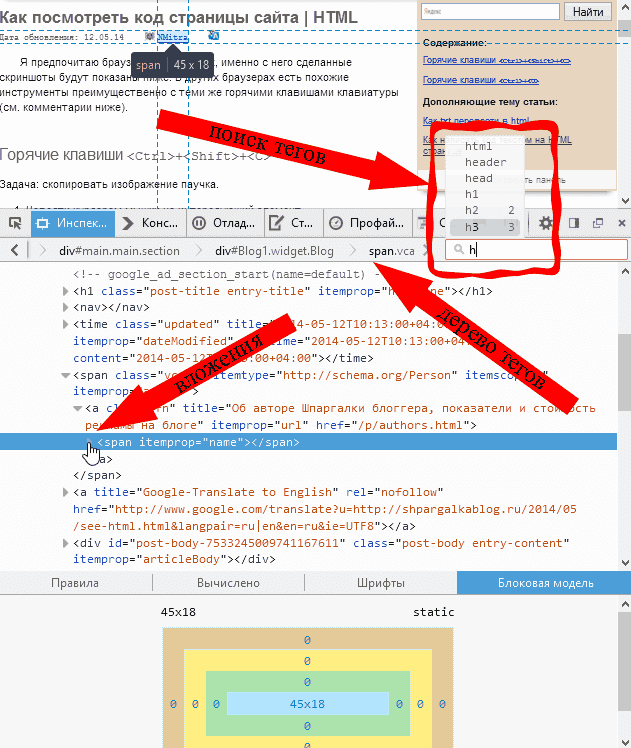Select the Правила sidebar tab
Screen dimensions: 631x748
tap(75, 583)
